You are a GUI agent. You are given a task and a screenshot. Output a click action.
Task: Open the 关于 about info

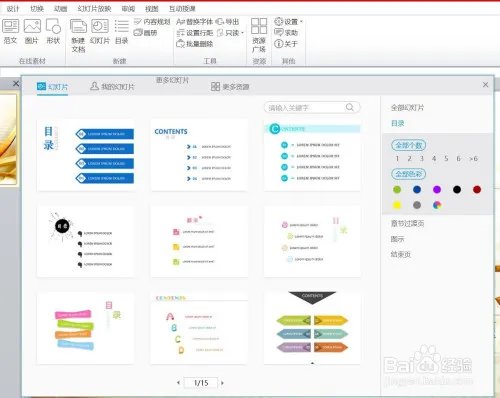tap(286, 44)
